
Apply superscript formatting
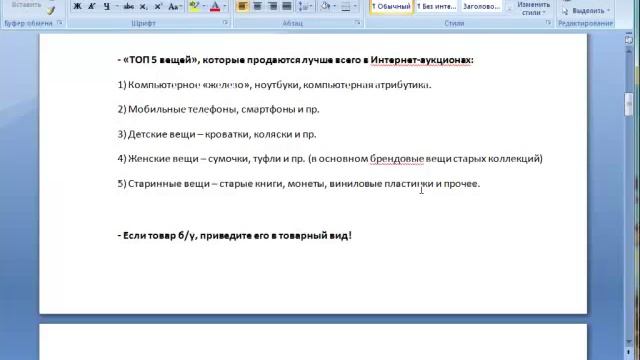[158, 6]
